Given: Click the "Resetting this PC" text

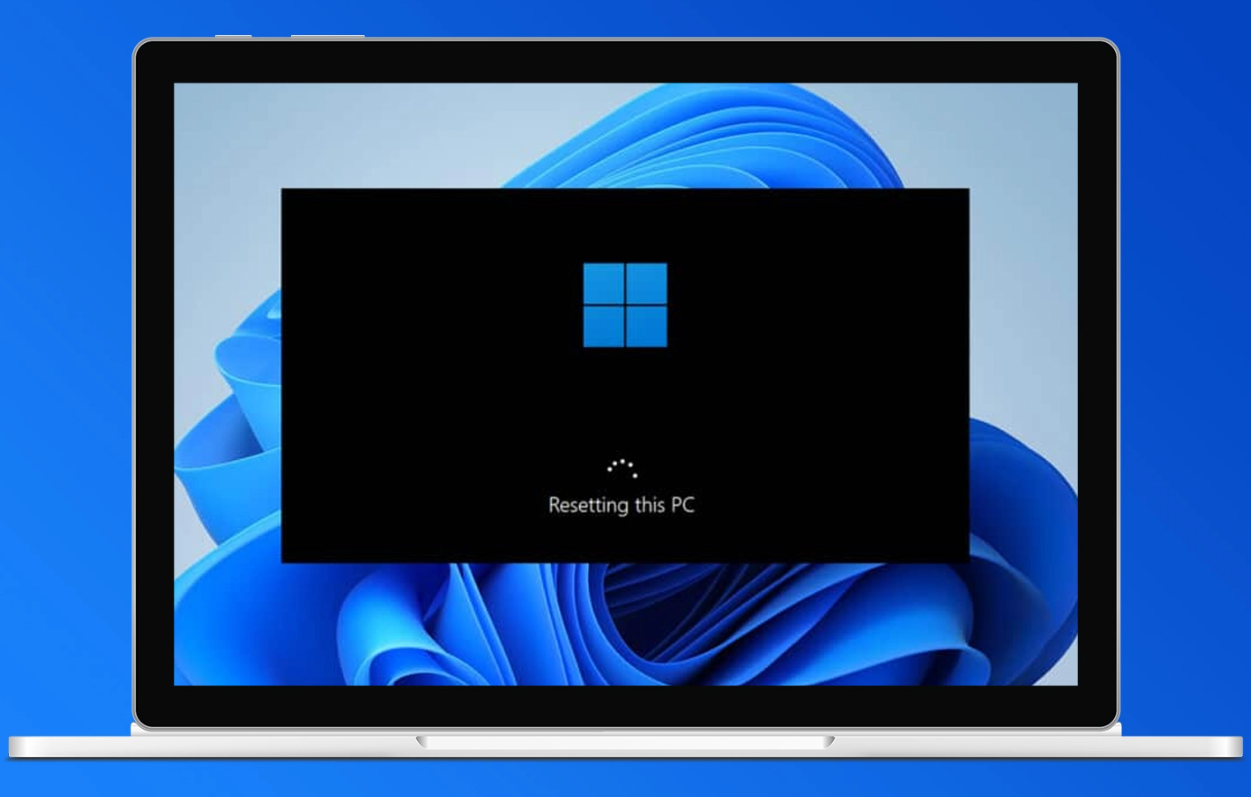Looking at the screenshot, I should pos(621,505).
